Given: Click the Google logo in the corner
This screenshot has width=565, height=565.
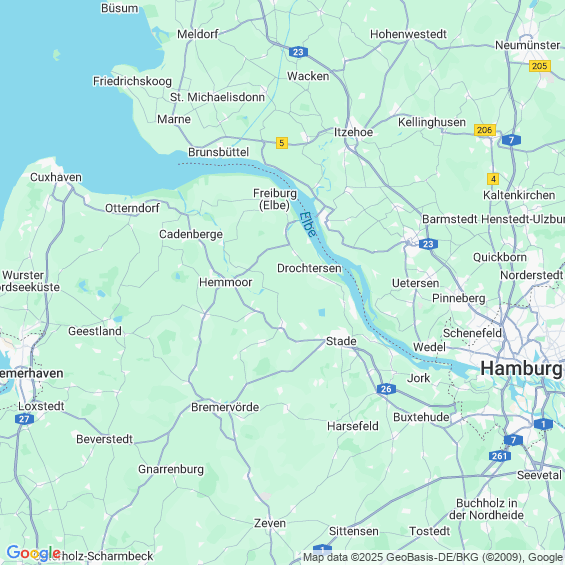Looking at the screenshot, I should 34,553.
